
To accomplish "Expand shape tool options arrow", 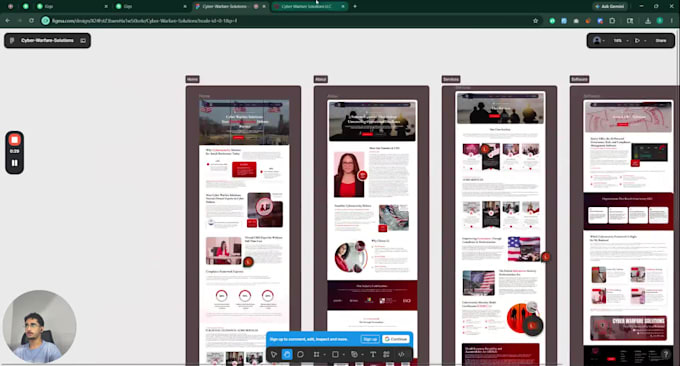I will pos(343,355).
